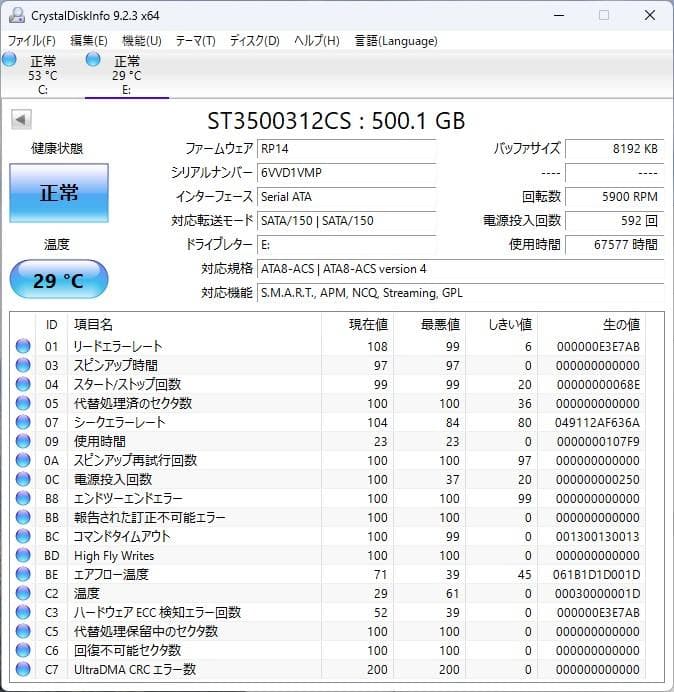Click status icon for BB 報告された訂正不可能エラー

click(23, 517)
